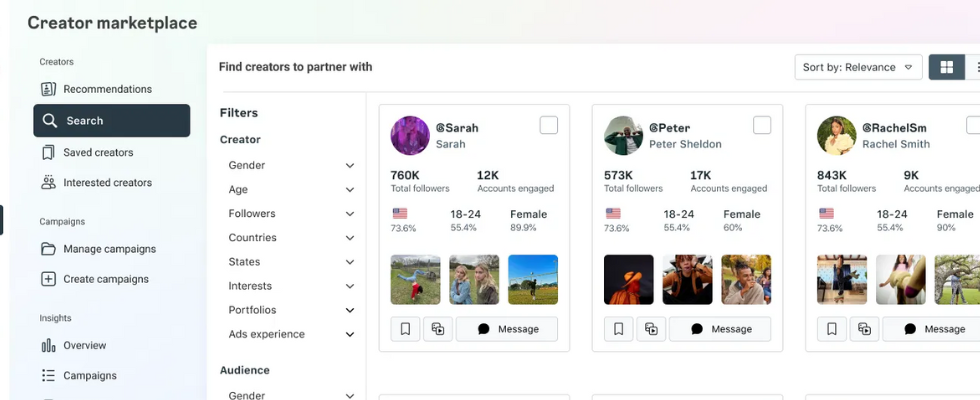Open Sarah's volleyball beach thumbnail

[x=533, y=280]
